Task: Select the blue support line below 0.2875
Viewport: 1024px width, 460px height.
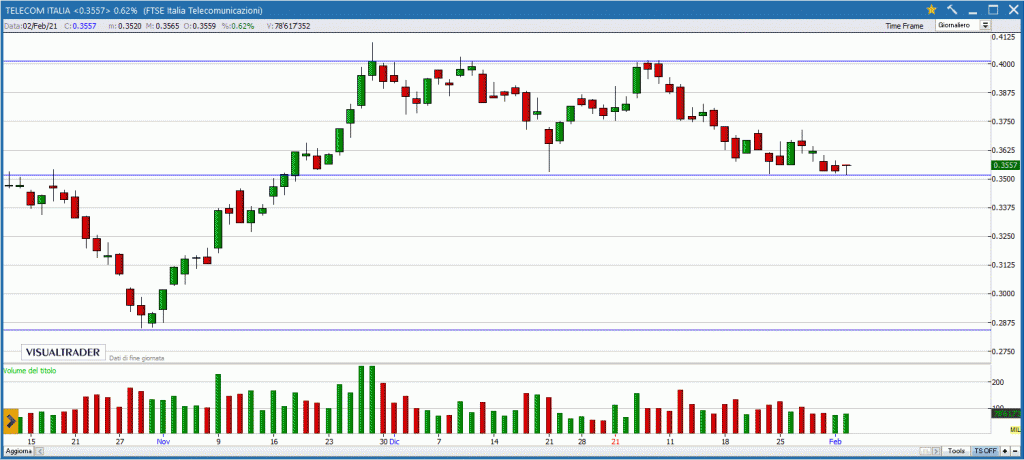Action: pos(496,329)
